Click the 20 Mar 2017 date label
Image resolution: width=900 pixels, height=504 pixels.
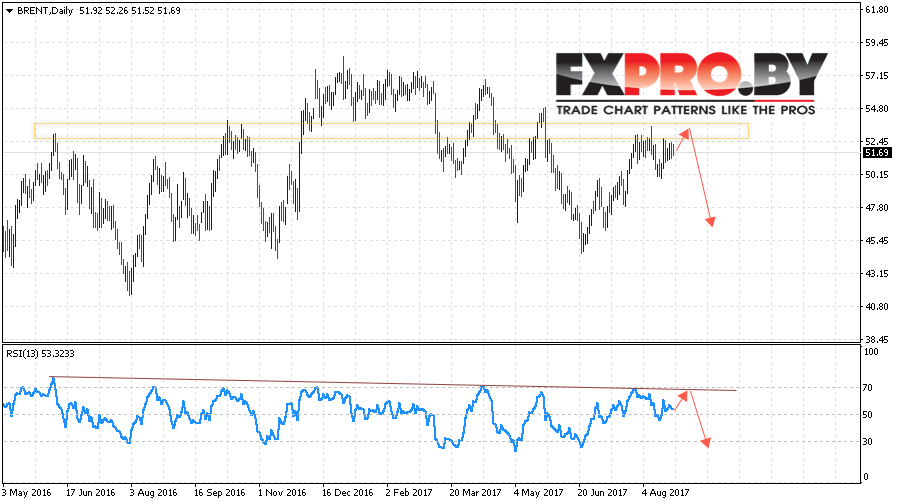475,493
